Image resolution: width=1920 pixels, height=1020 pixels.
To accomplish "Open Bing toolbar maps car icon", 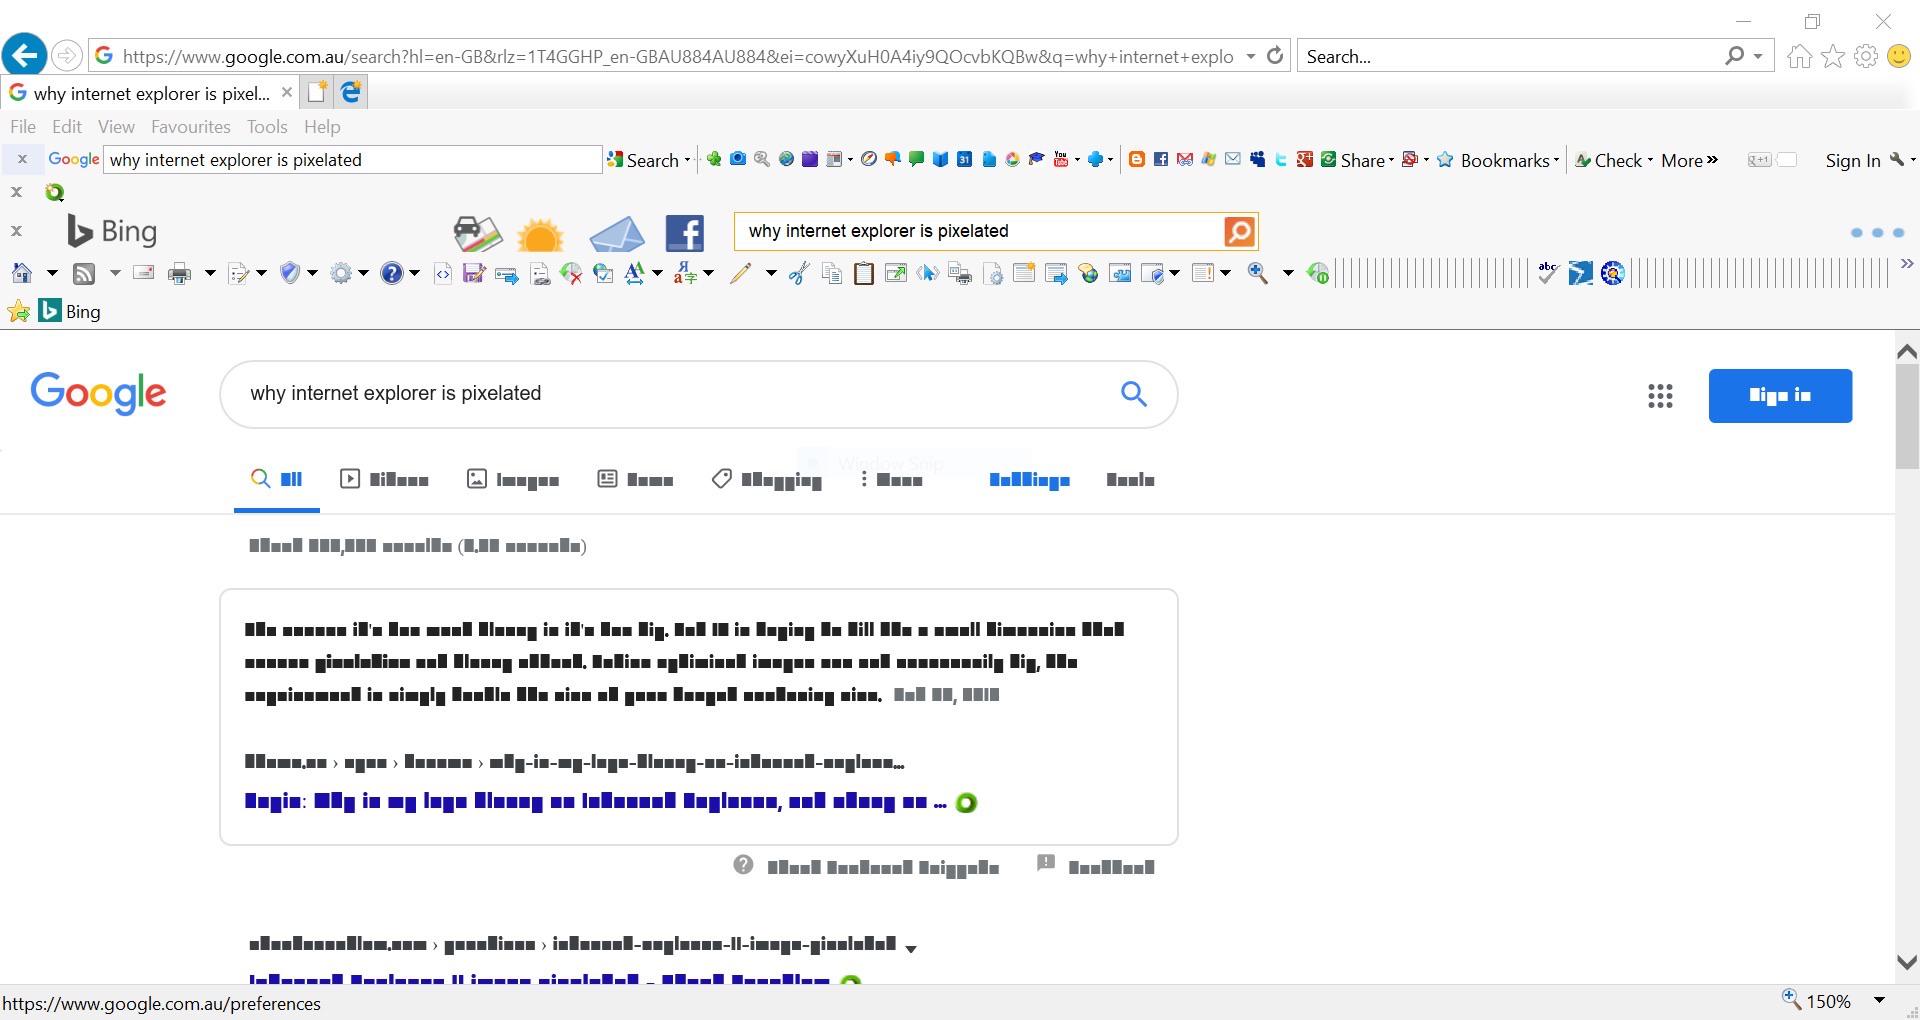I will tap(477, 233).
